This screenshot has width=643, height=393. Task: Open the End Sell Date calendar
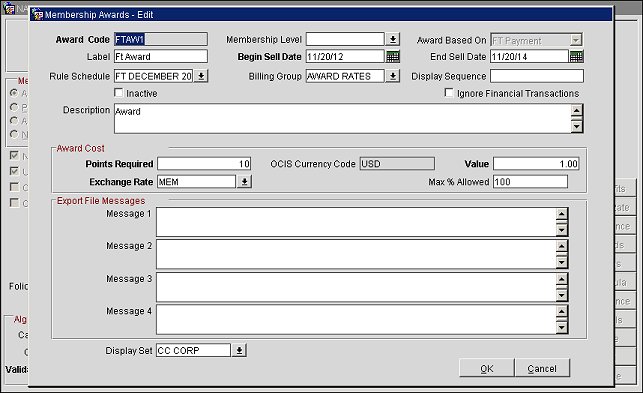pyautogui.click(x=576, y=57)
